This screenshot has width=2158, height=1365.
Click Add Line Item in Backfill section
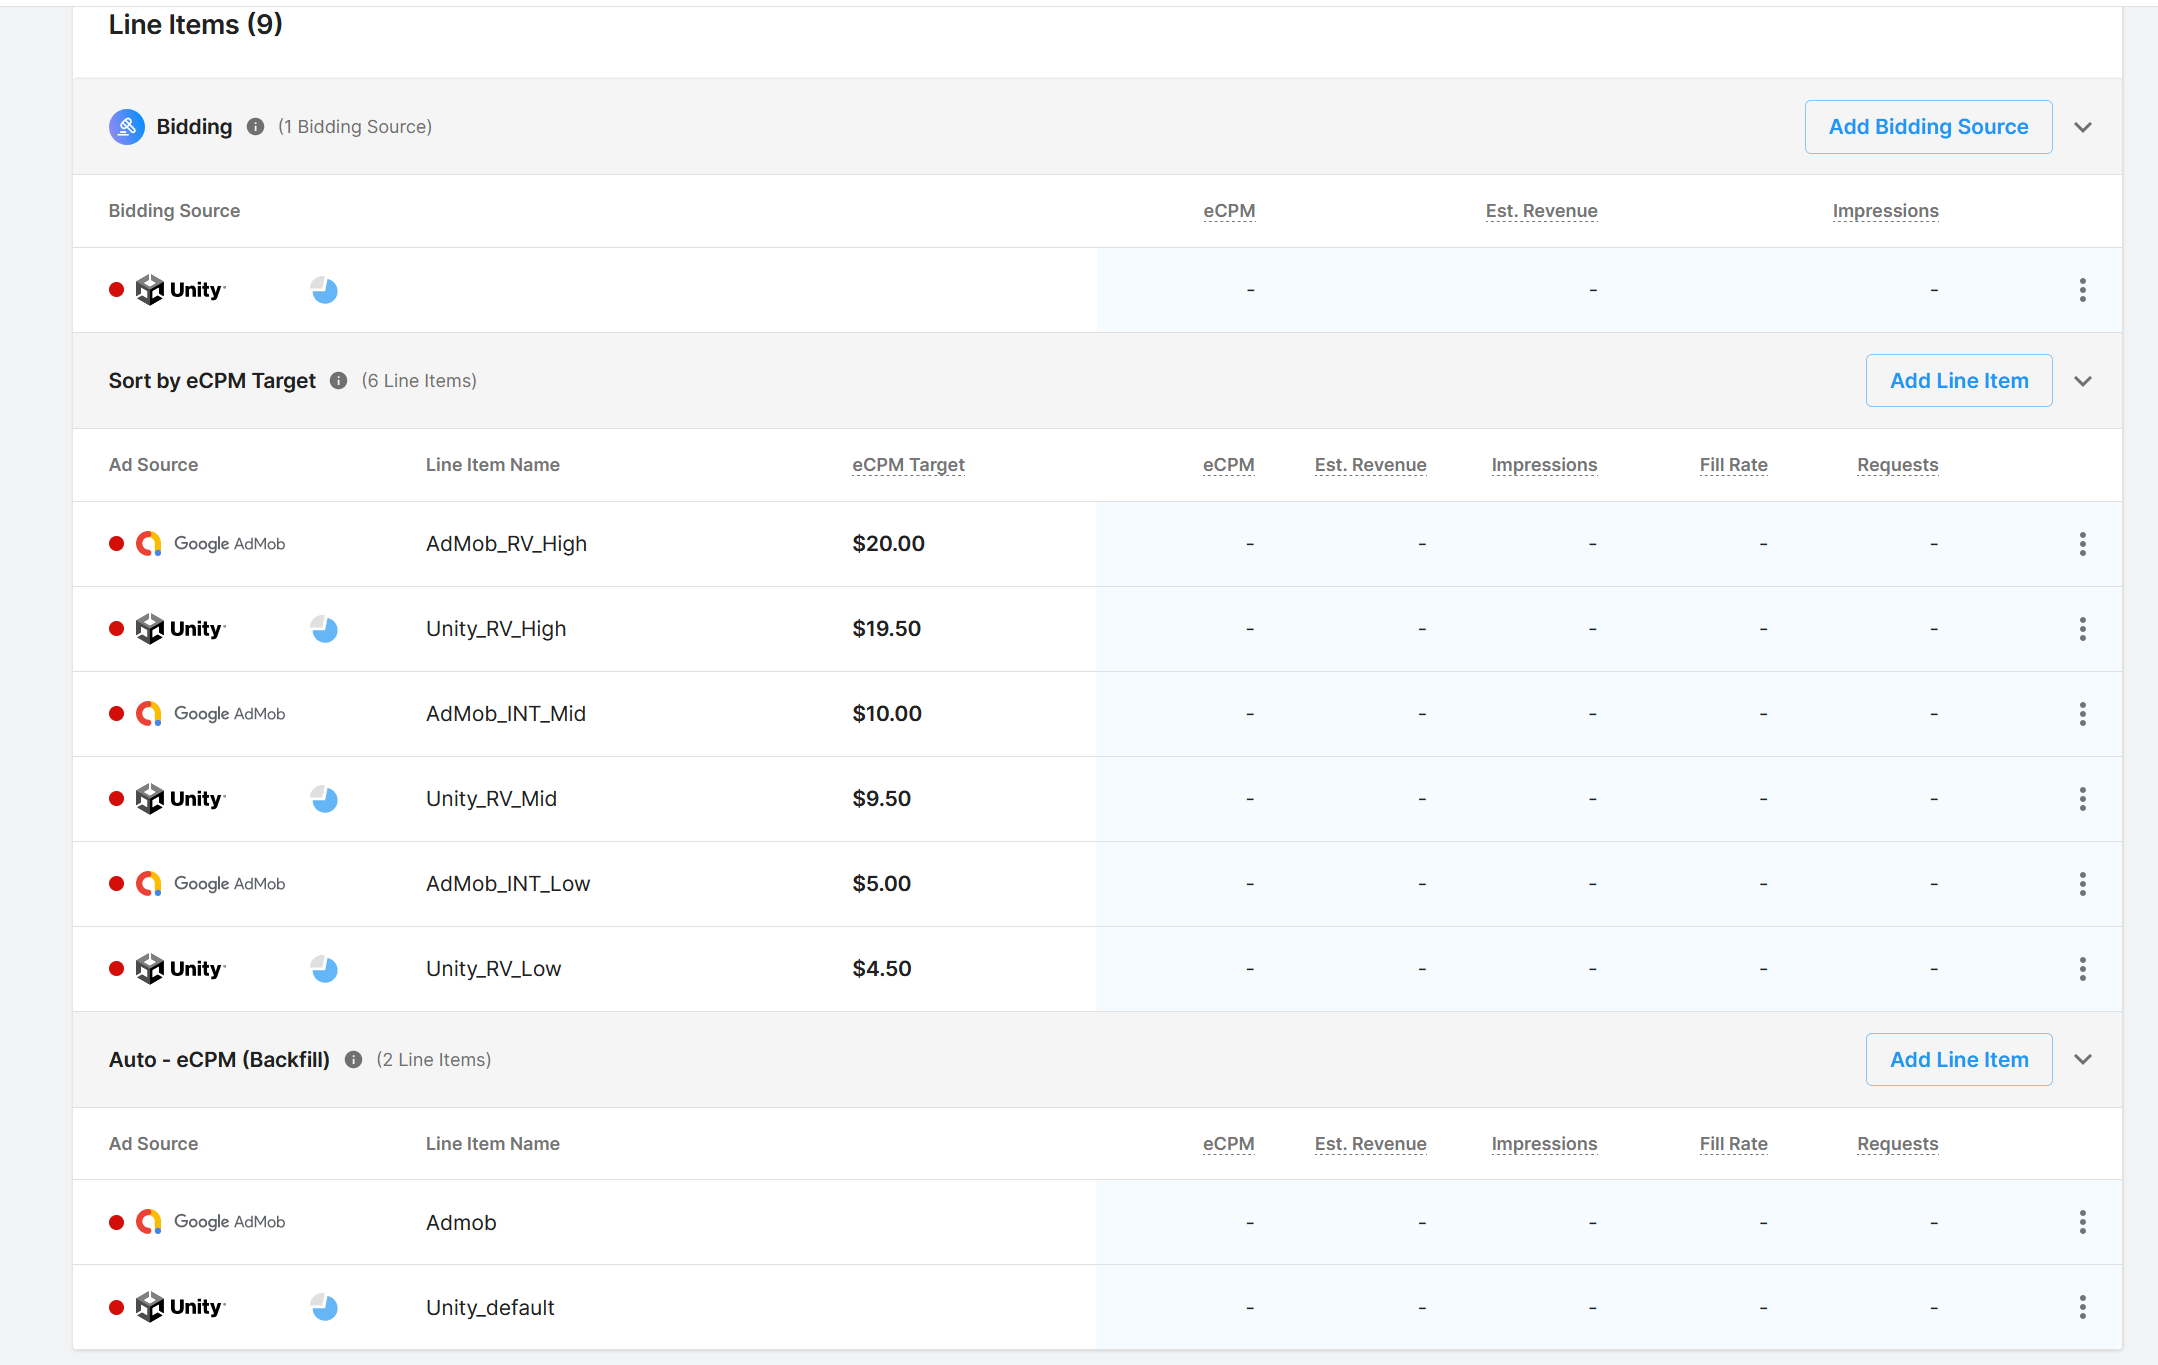[1958, 1060]
